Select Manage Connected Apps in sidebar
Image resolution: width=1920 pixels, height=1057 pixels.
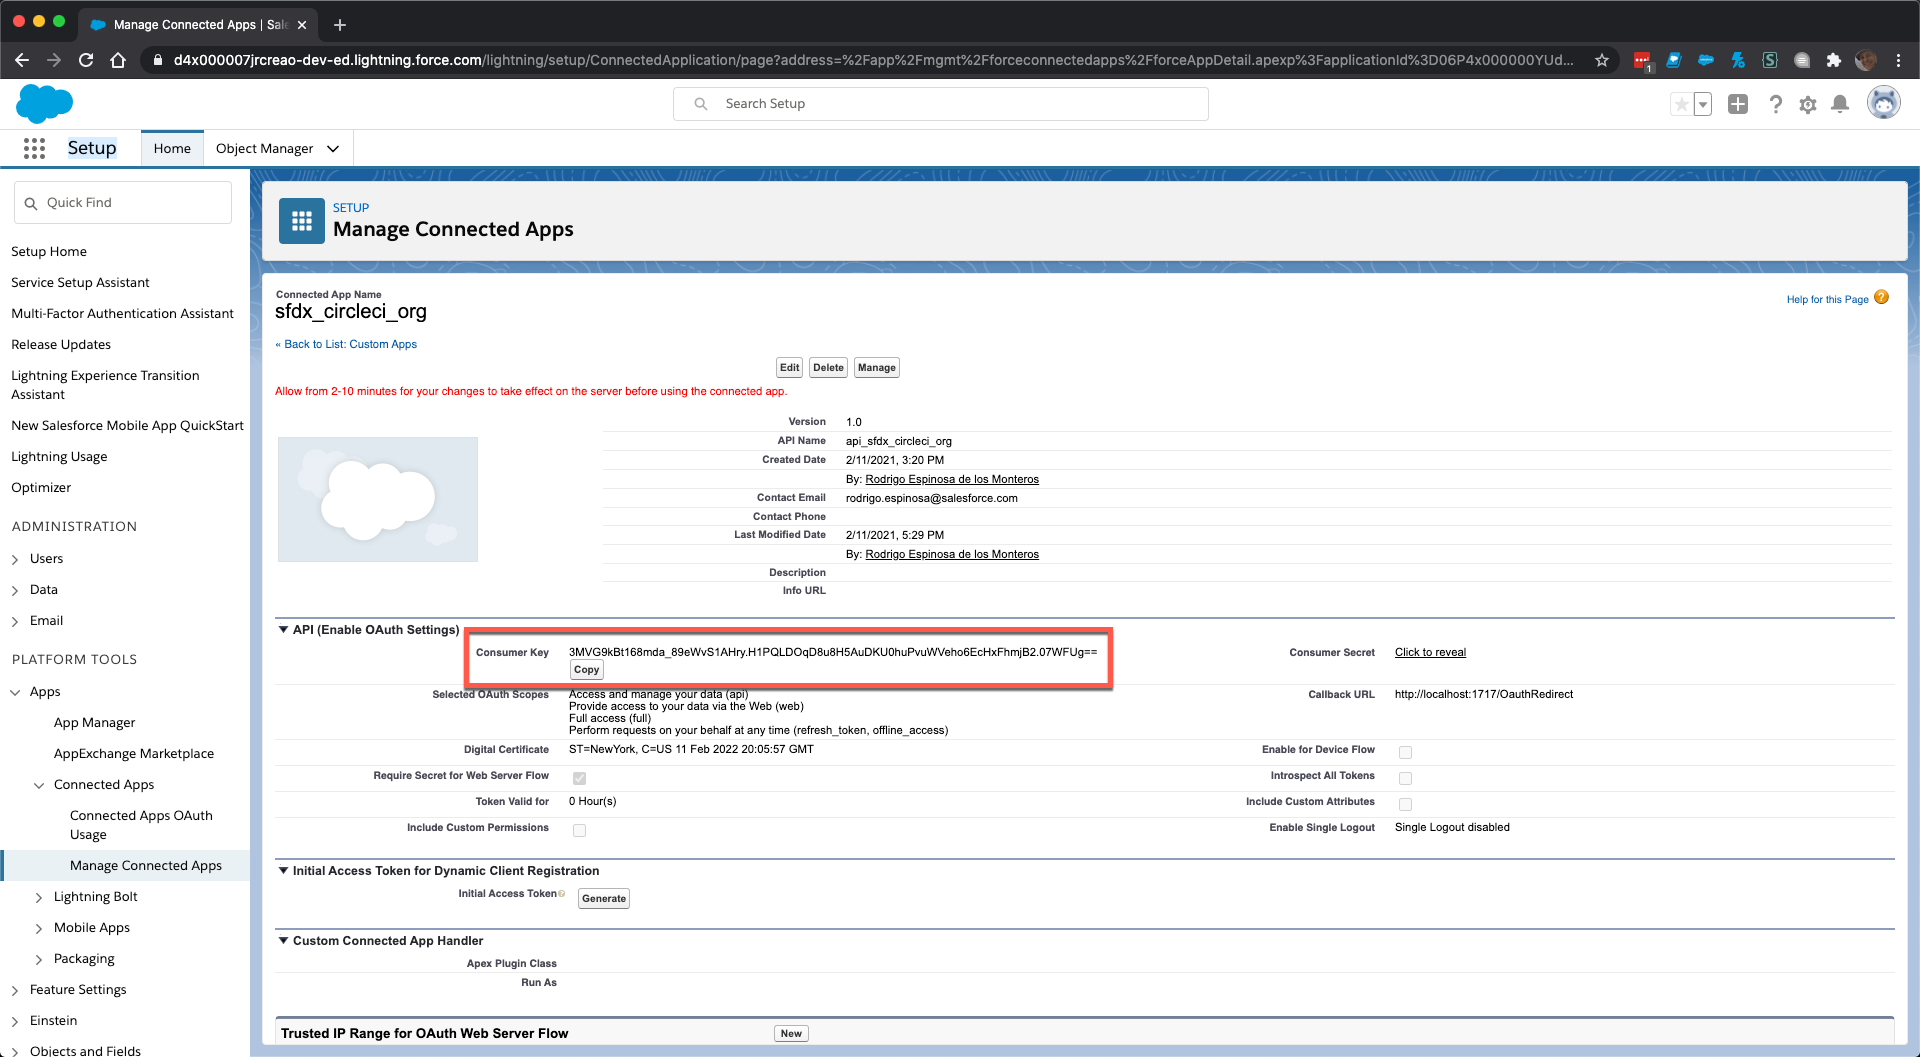[x=146, y=865]
